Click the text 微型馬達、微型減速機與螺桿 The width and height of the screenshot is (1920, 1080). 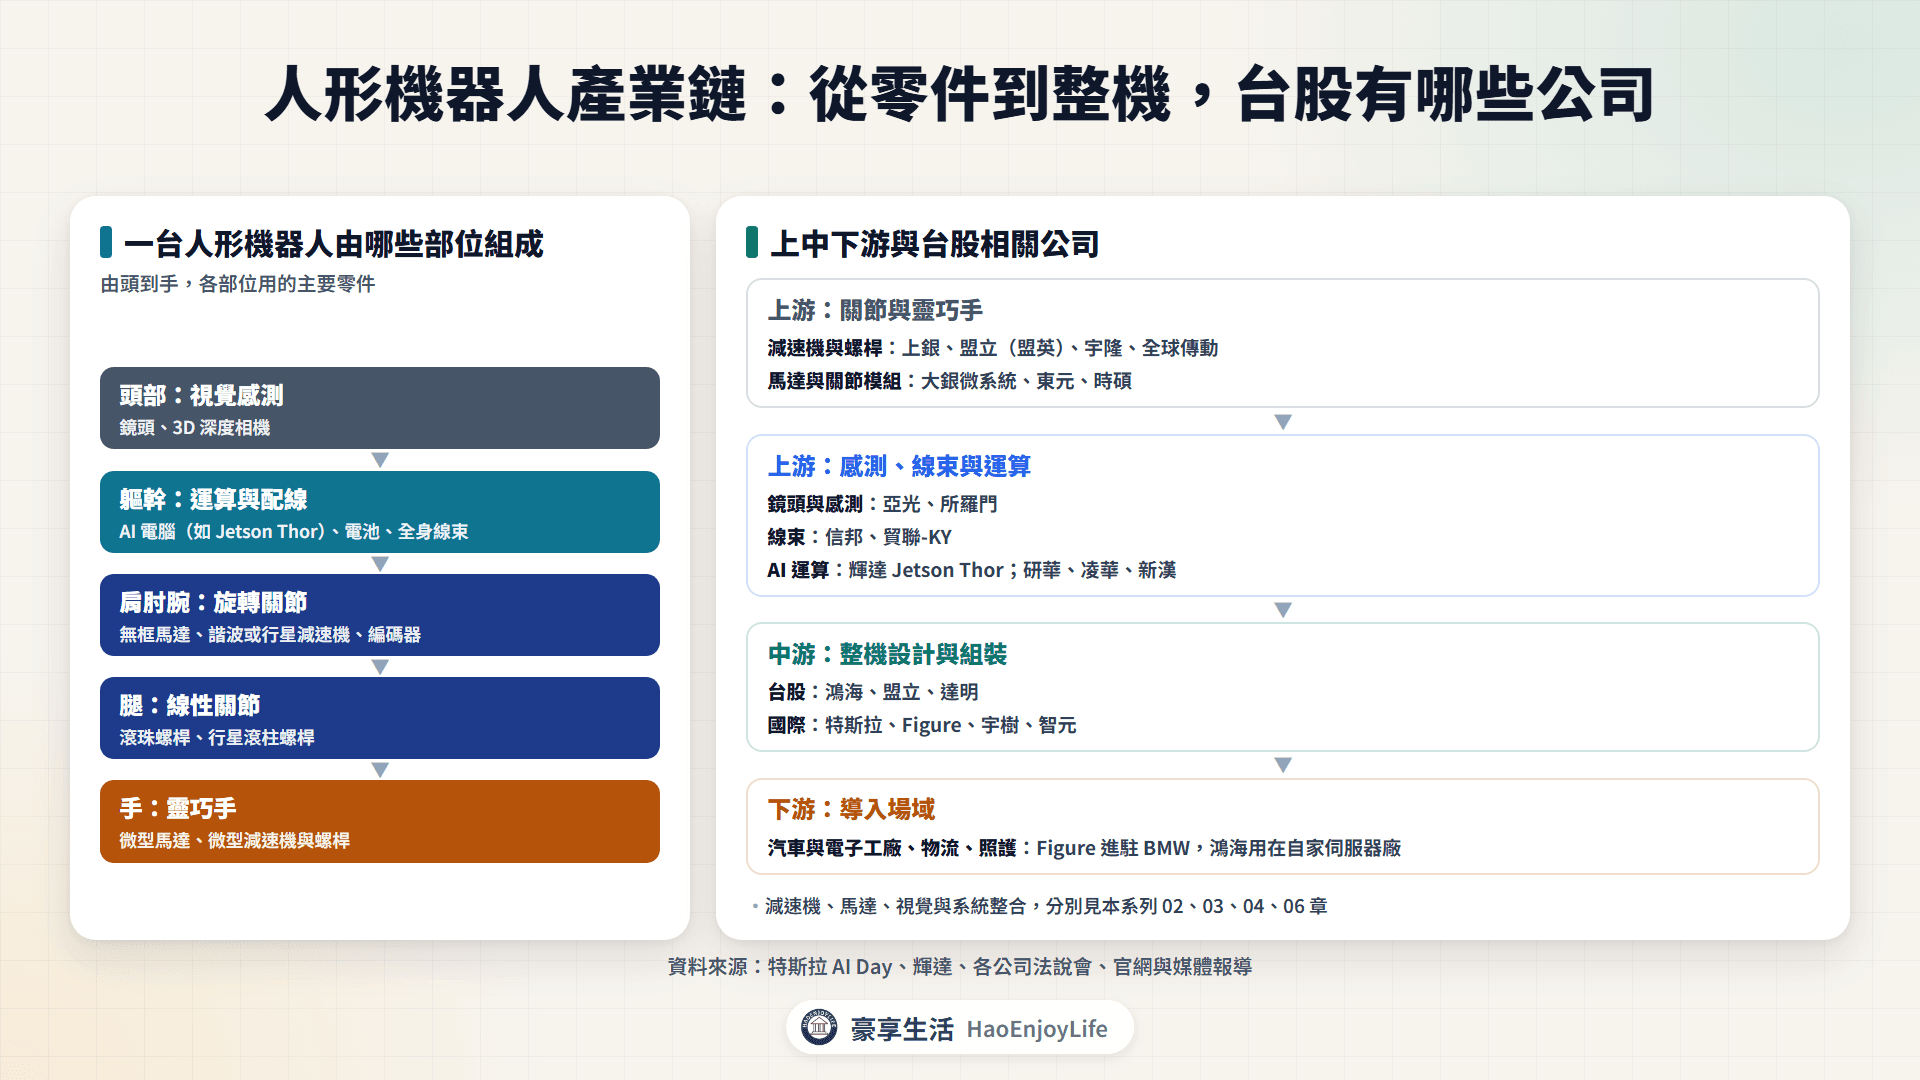tap(235, 841)
